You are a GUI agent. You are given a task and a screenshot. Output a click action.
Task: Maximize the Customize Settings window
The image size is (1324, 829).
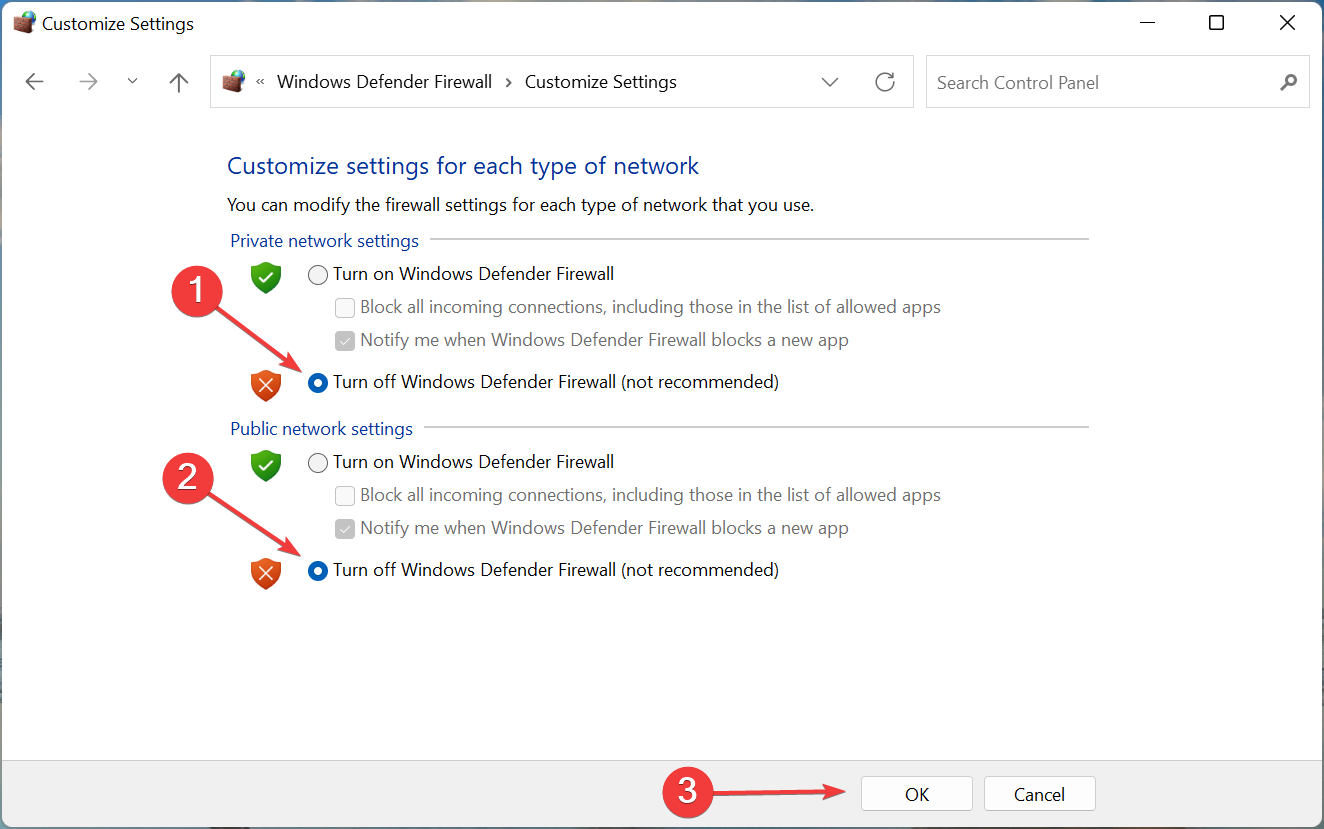1216,23
